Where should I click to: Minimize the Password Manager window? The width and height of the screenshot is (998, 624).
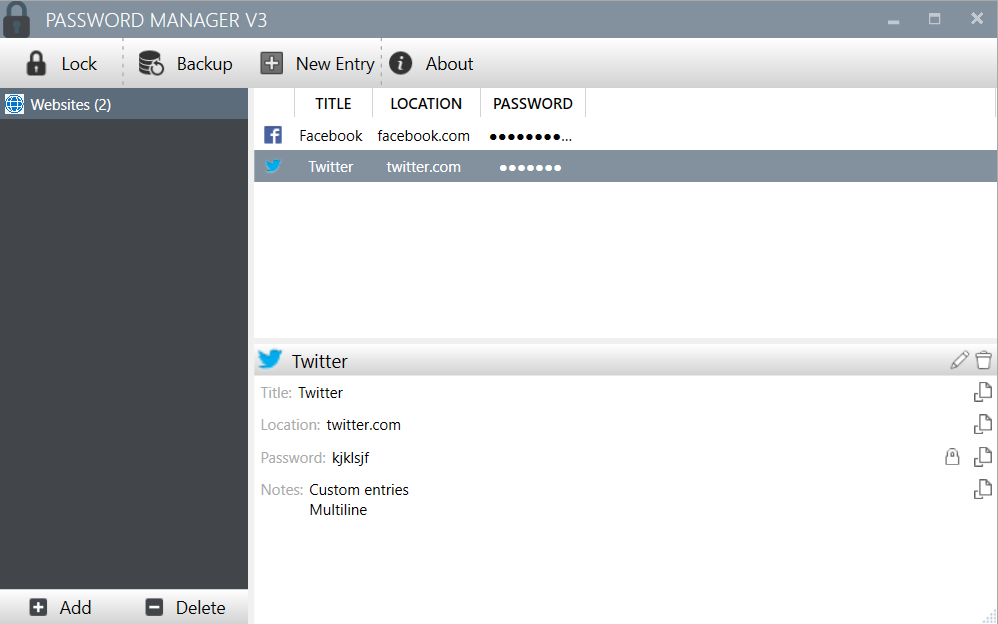[894, 20]
